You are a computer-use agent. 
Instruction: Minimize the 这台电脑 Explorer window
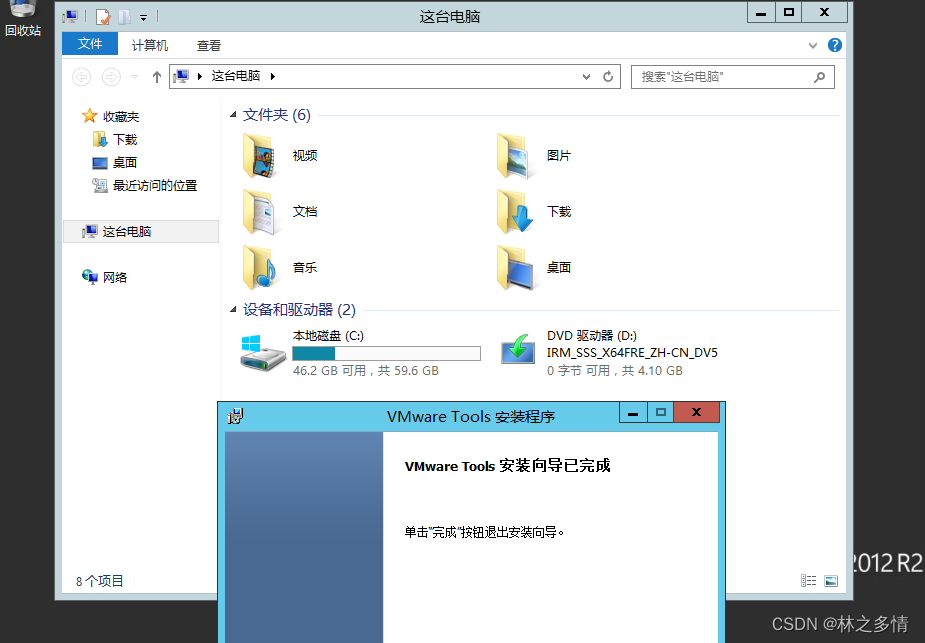point(761,12)
